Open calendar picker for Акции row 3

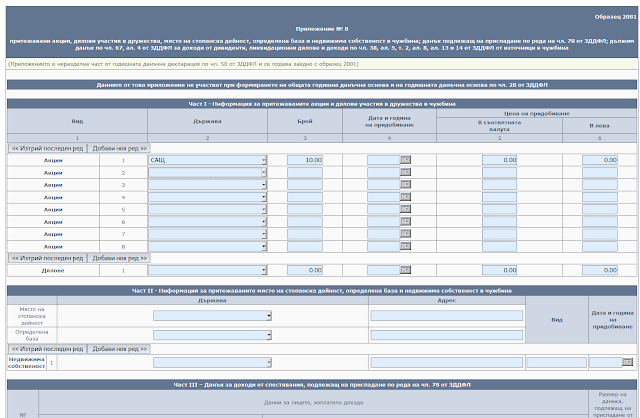click(x=405, y=185)
